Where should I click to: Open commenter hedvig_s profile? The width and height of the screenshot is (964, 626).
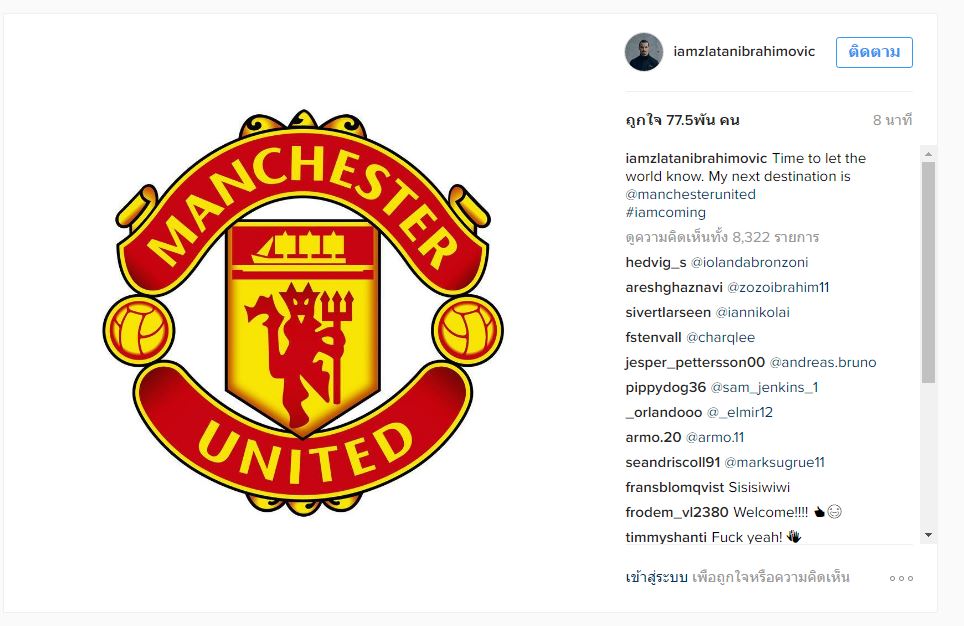click(x=655, y=263)
